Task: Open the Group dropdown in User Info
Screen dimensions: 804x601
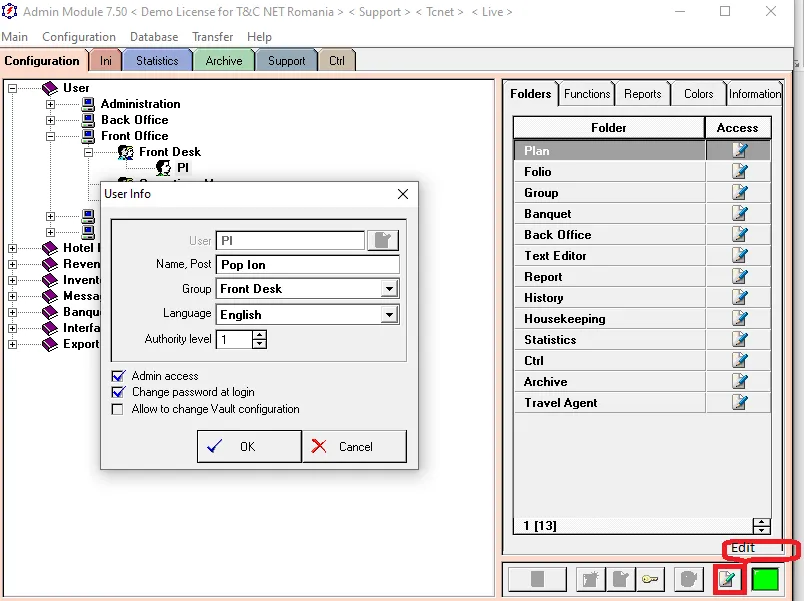Action: click(389, 289)
